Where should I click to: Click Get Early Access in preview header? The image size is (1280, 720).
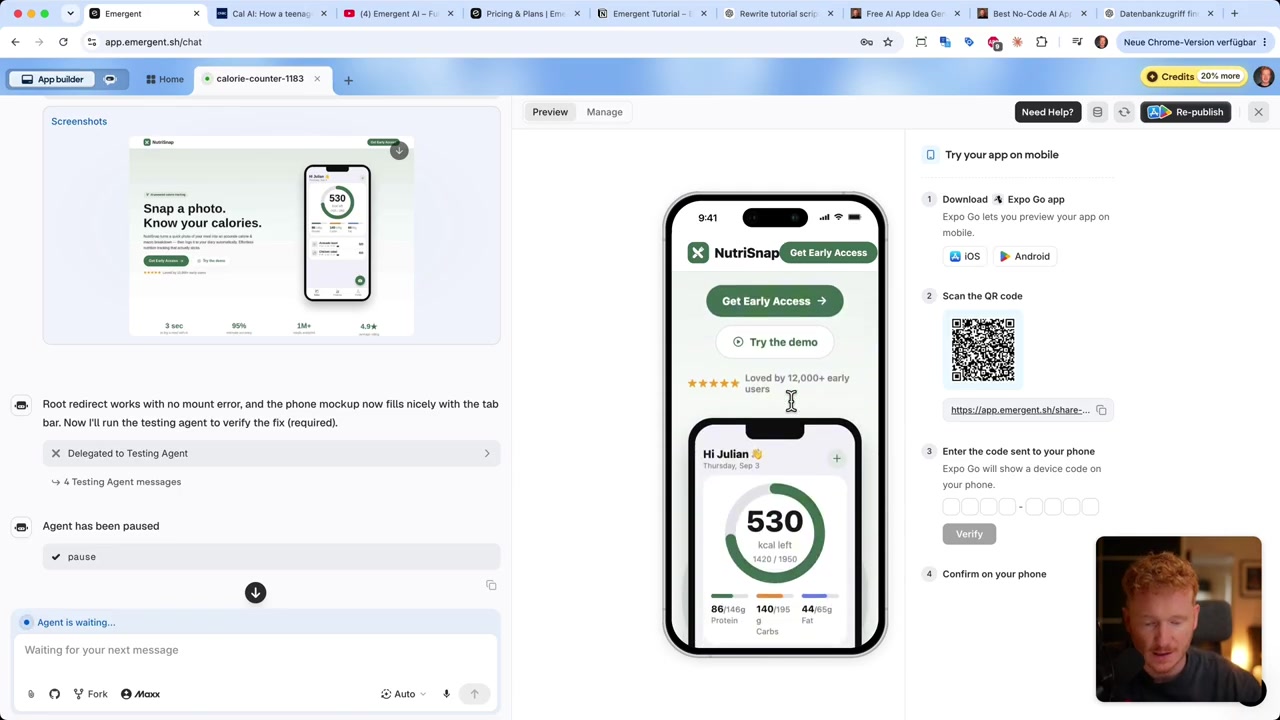click(x=828, y=253)
